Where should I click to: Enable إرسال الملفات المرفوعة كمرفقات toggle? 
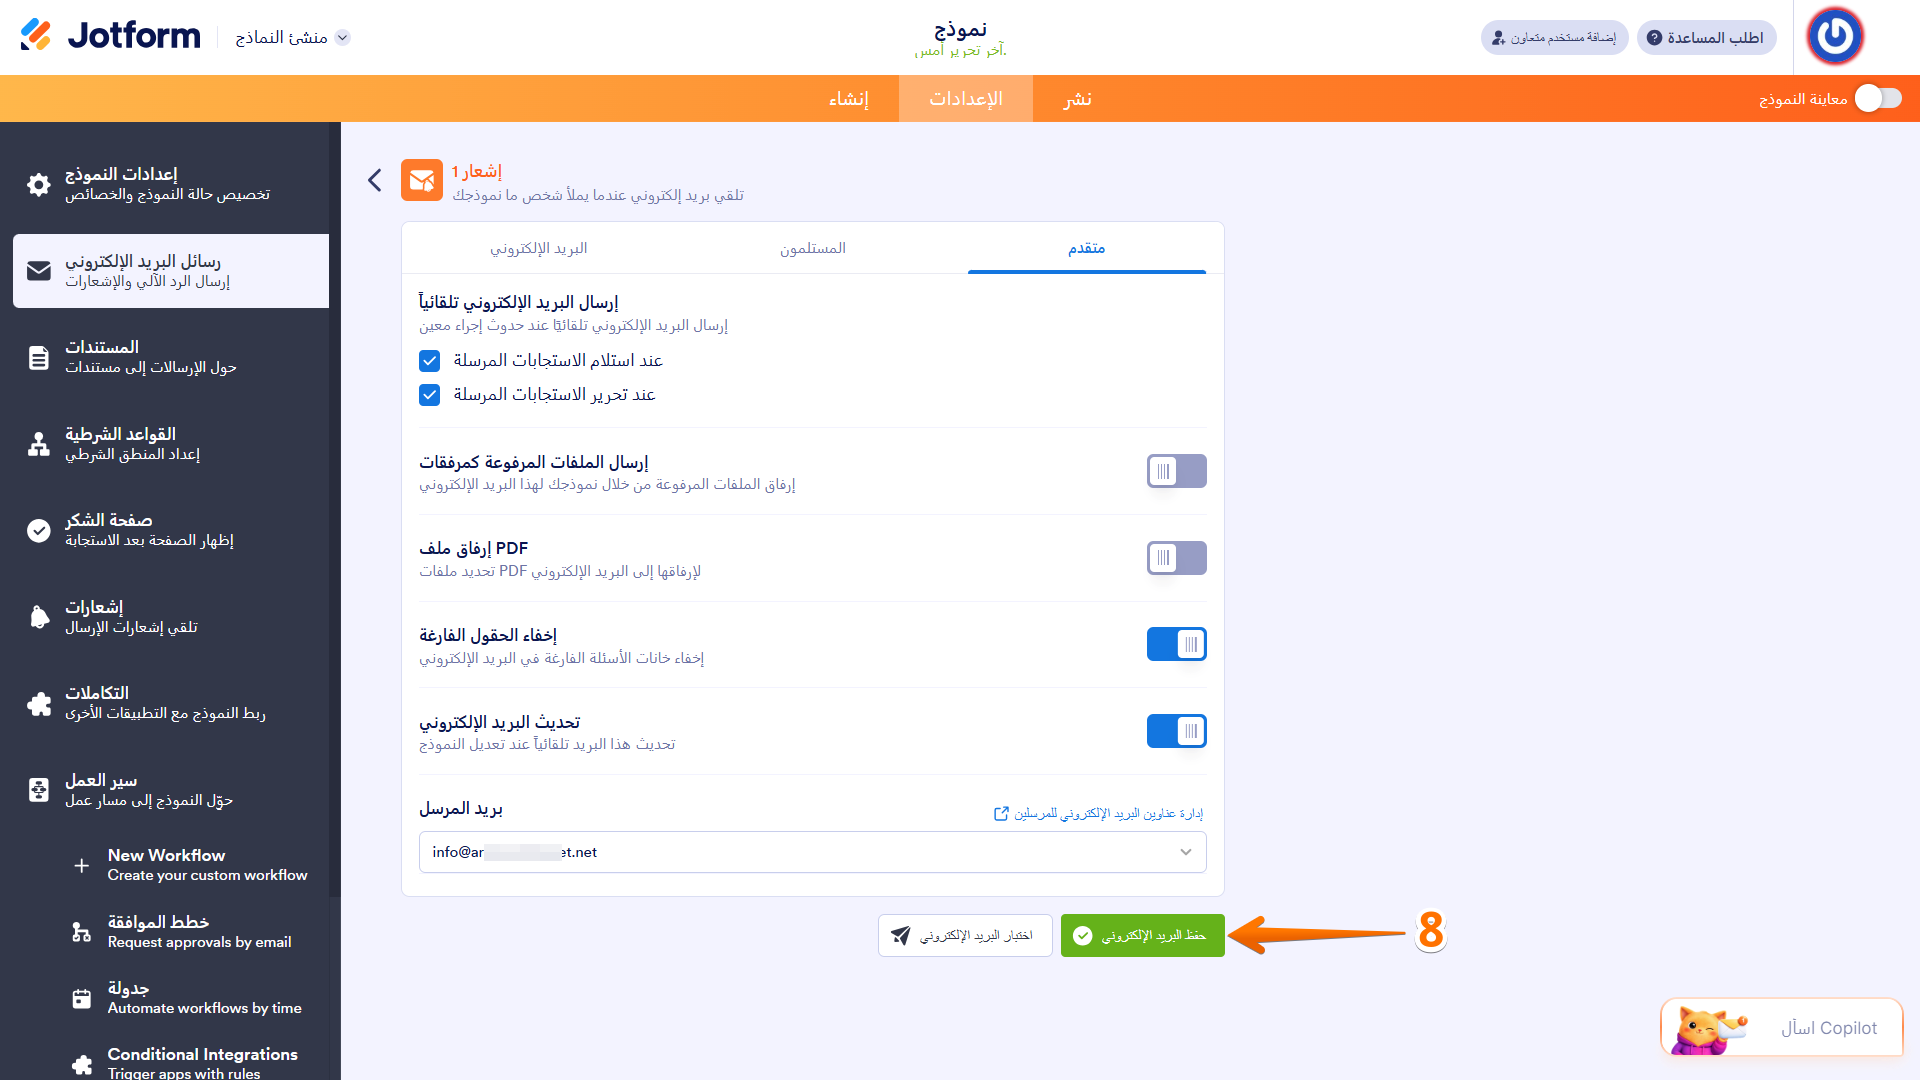pos(1176,471)
